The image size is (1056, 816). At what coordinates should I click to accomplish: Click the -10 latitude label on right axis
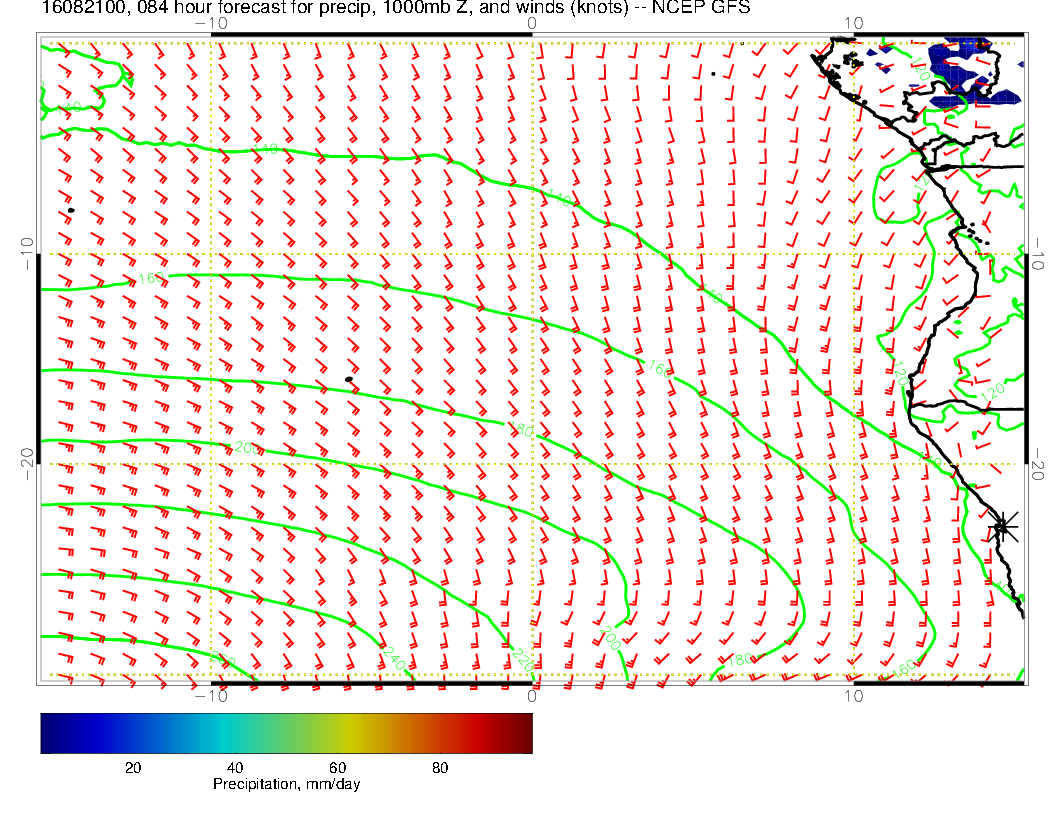(x=1038, y=254)
